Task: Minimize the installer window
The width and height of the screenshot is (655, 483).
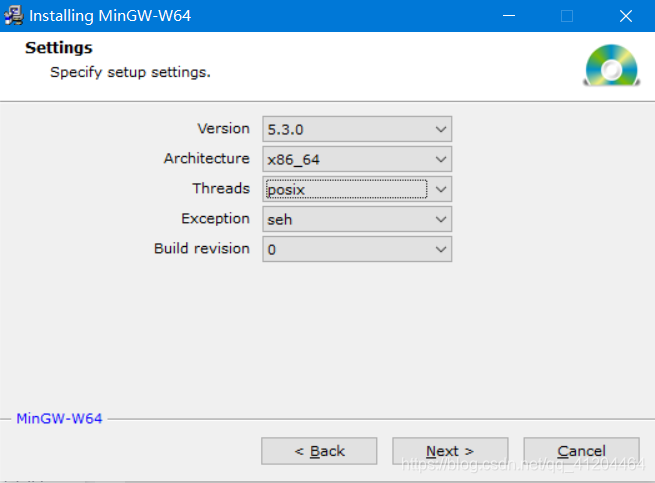Action: pyautogui.click(x=509, y=16)
